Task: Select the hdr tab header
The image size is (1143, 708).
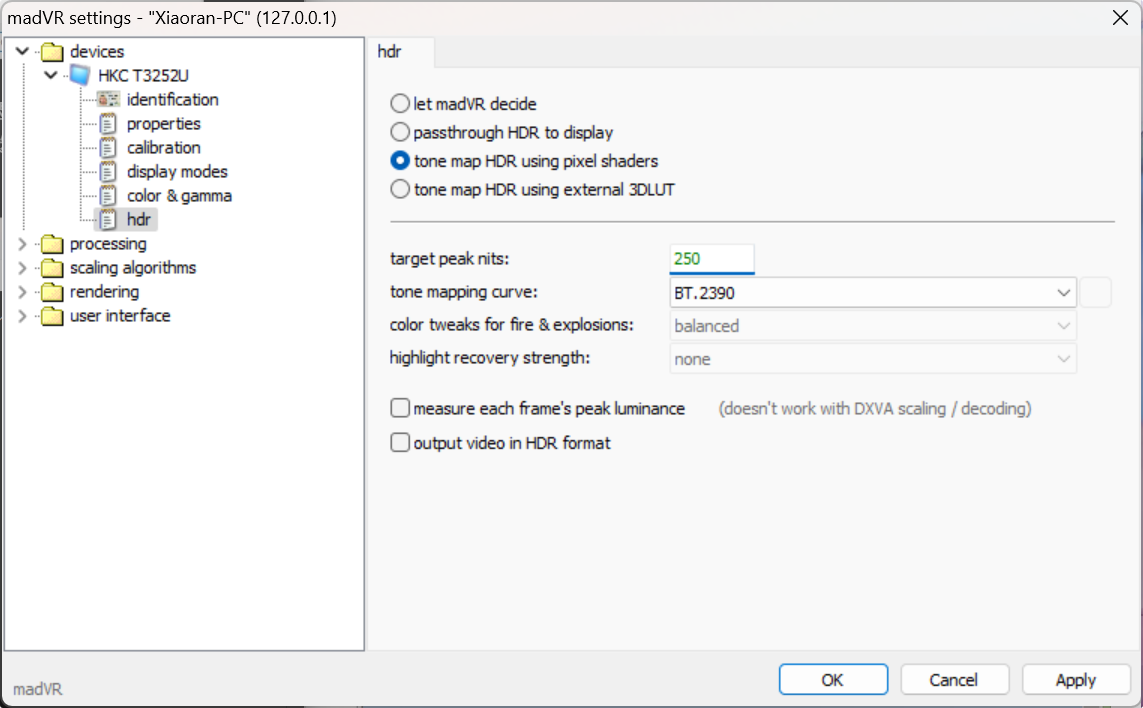Action: [390, 52]
